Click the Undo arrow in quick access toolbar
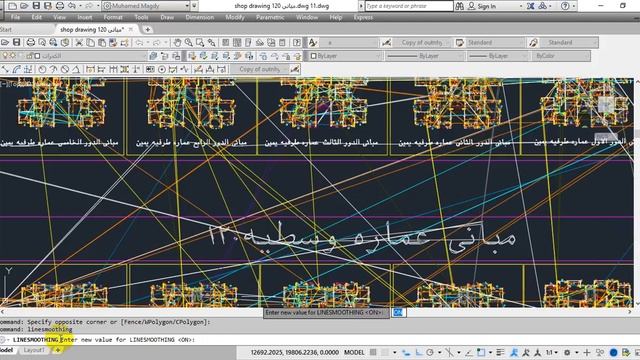Screen dimensions: 640x360 (72, 6)
